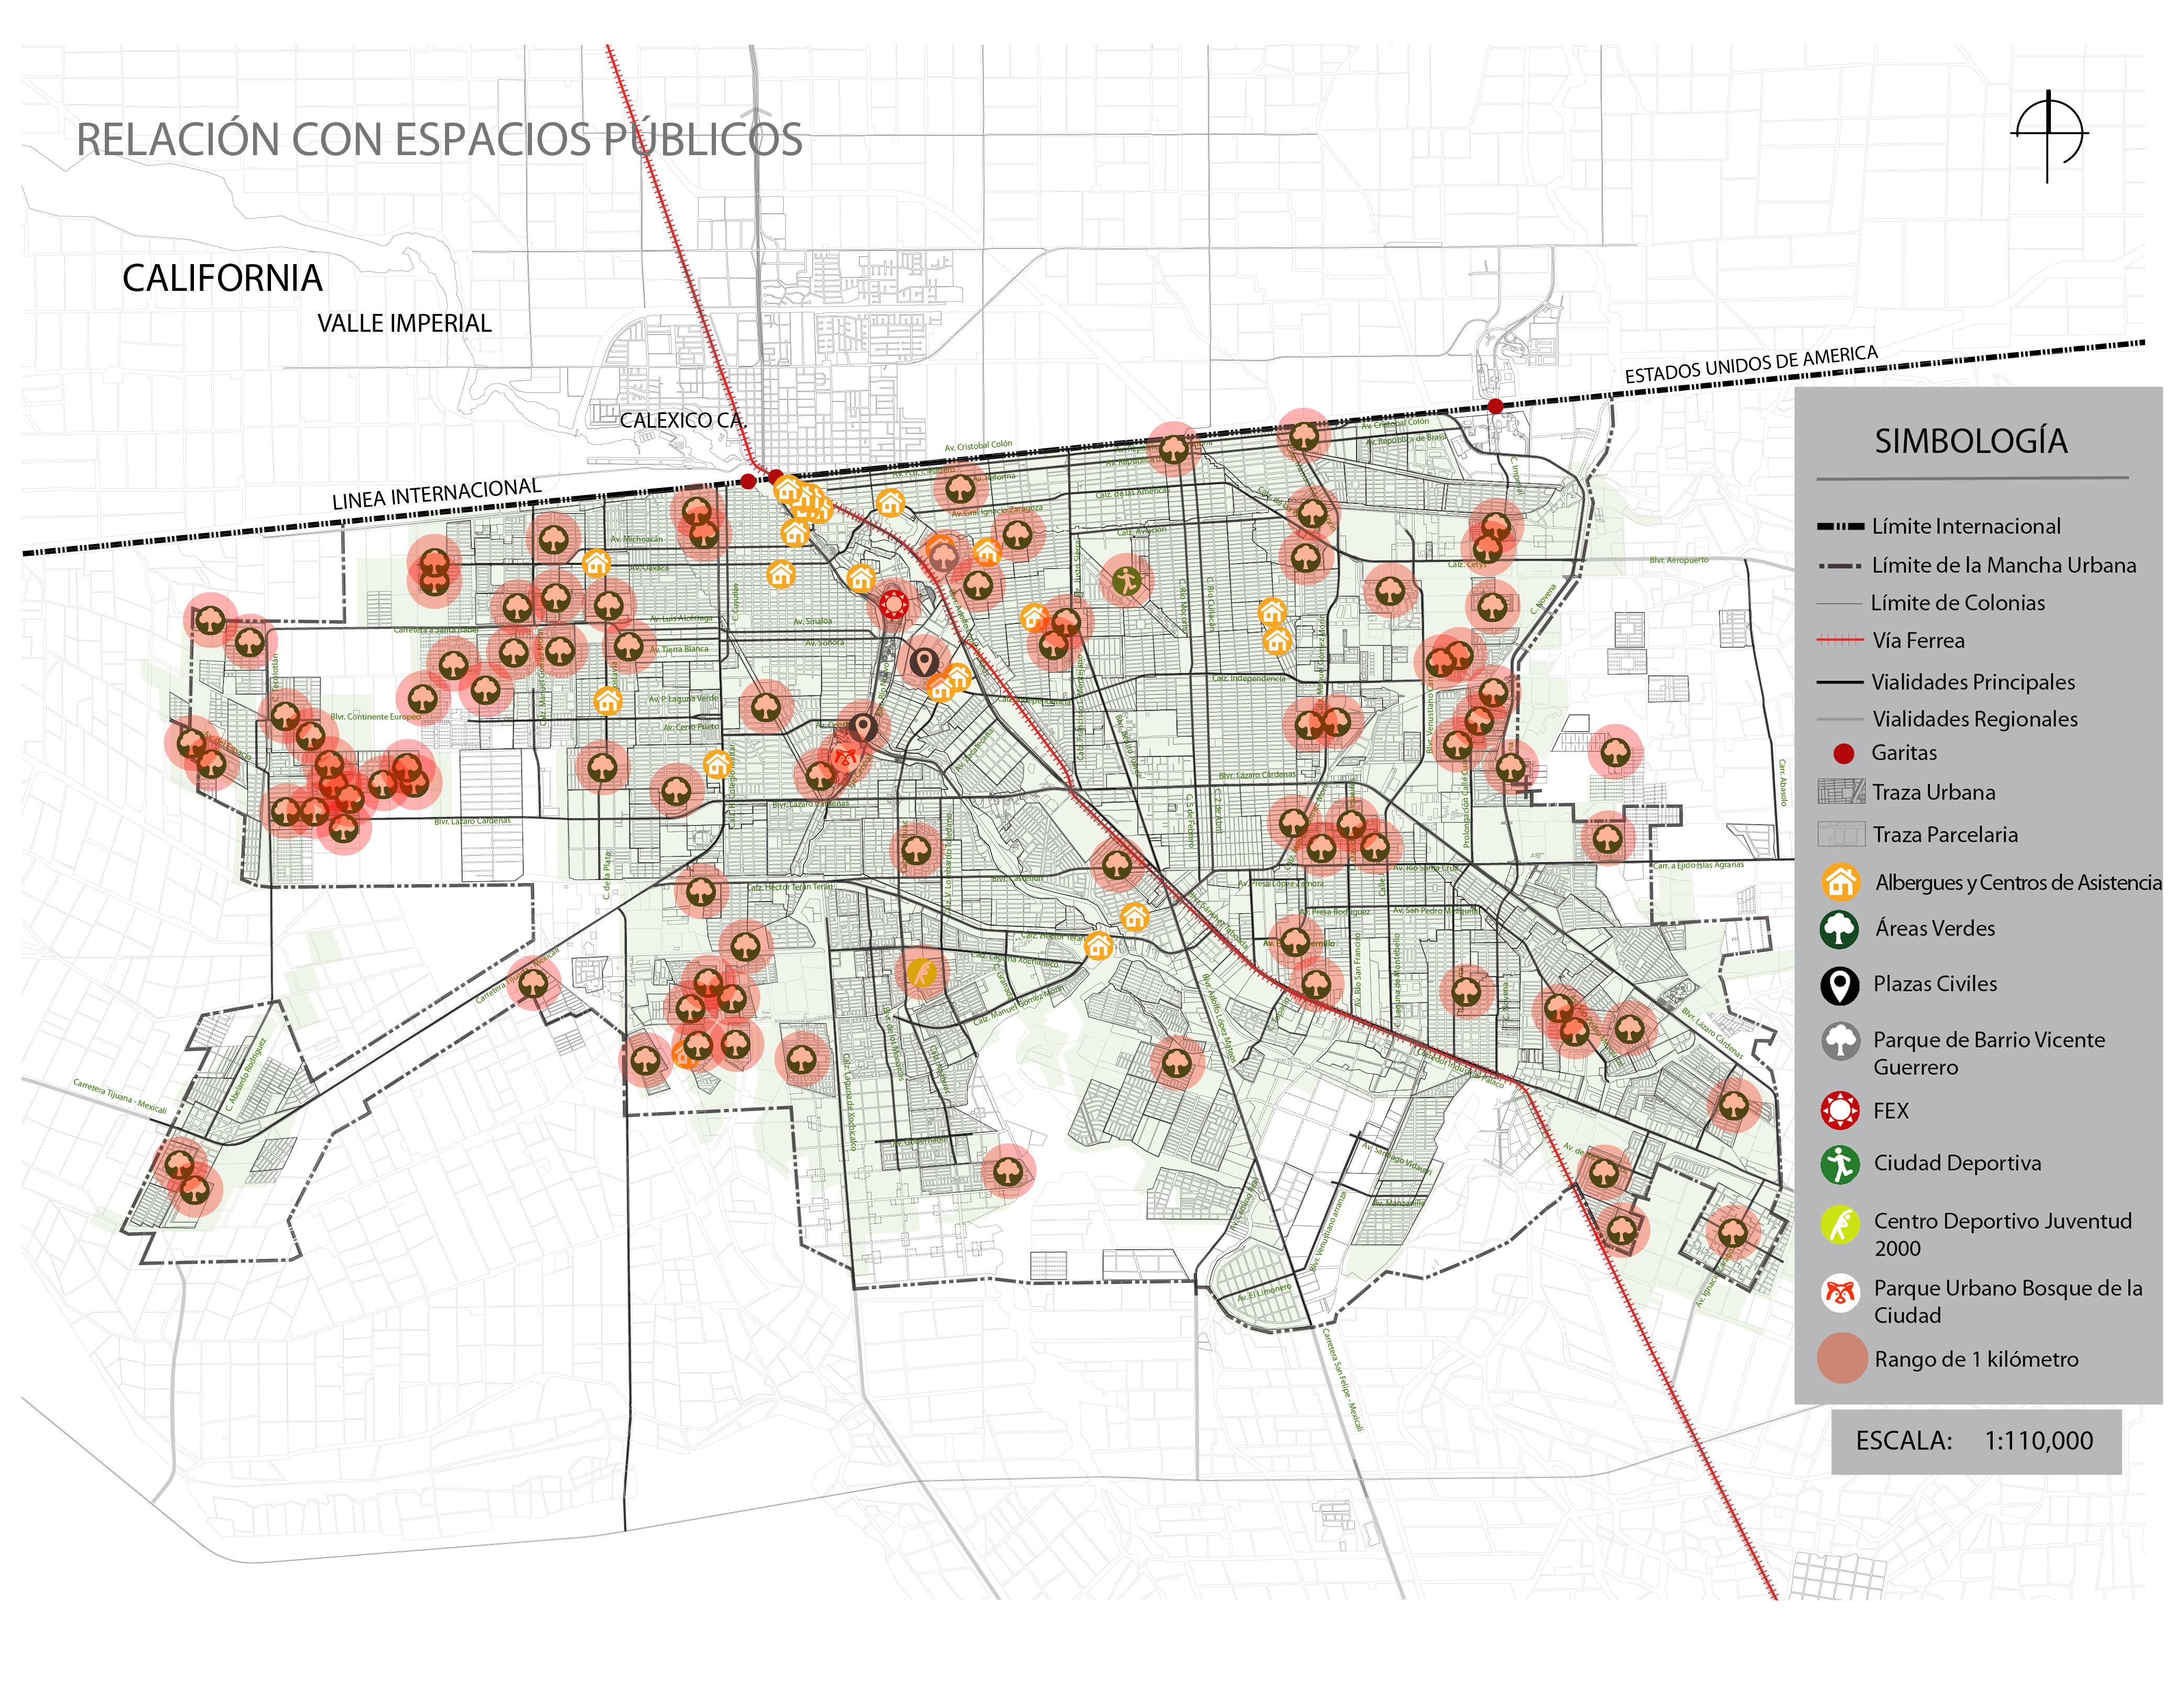Click the red Vía Ferrea line sample in legend

[1840, 640]
